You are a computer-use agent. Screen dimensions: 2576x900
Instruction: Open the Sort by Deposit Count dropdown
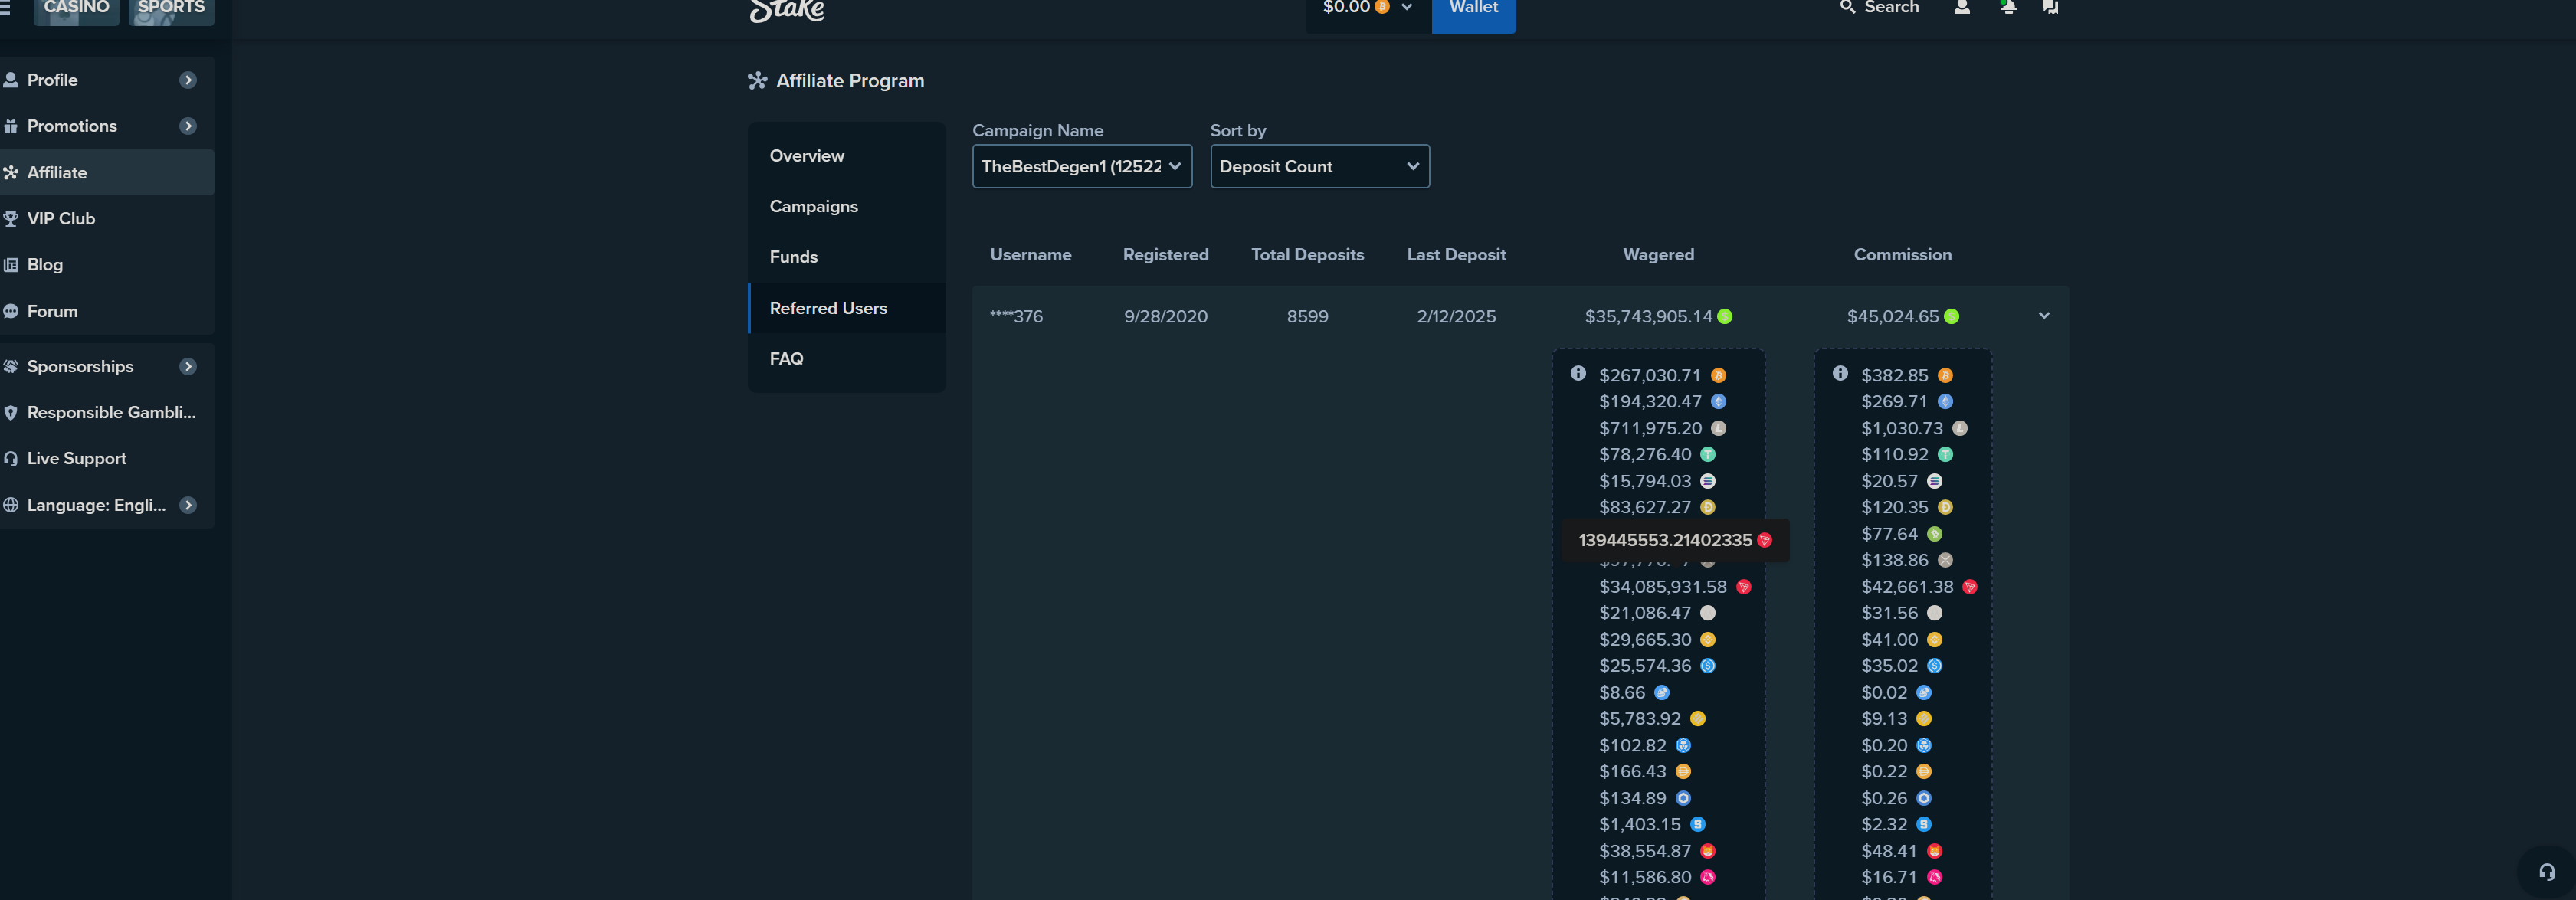point(1320,166)
